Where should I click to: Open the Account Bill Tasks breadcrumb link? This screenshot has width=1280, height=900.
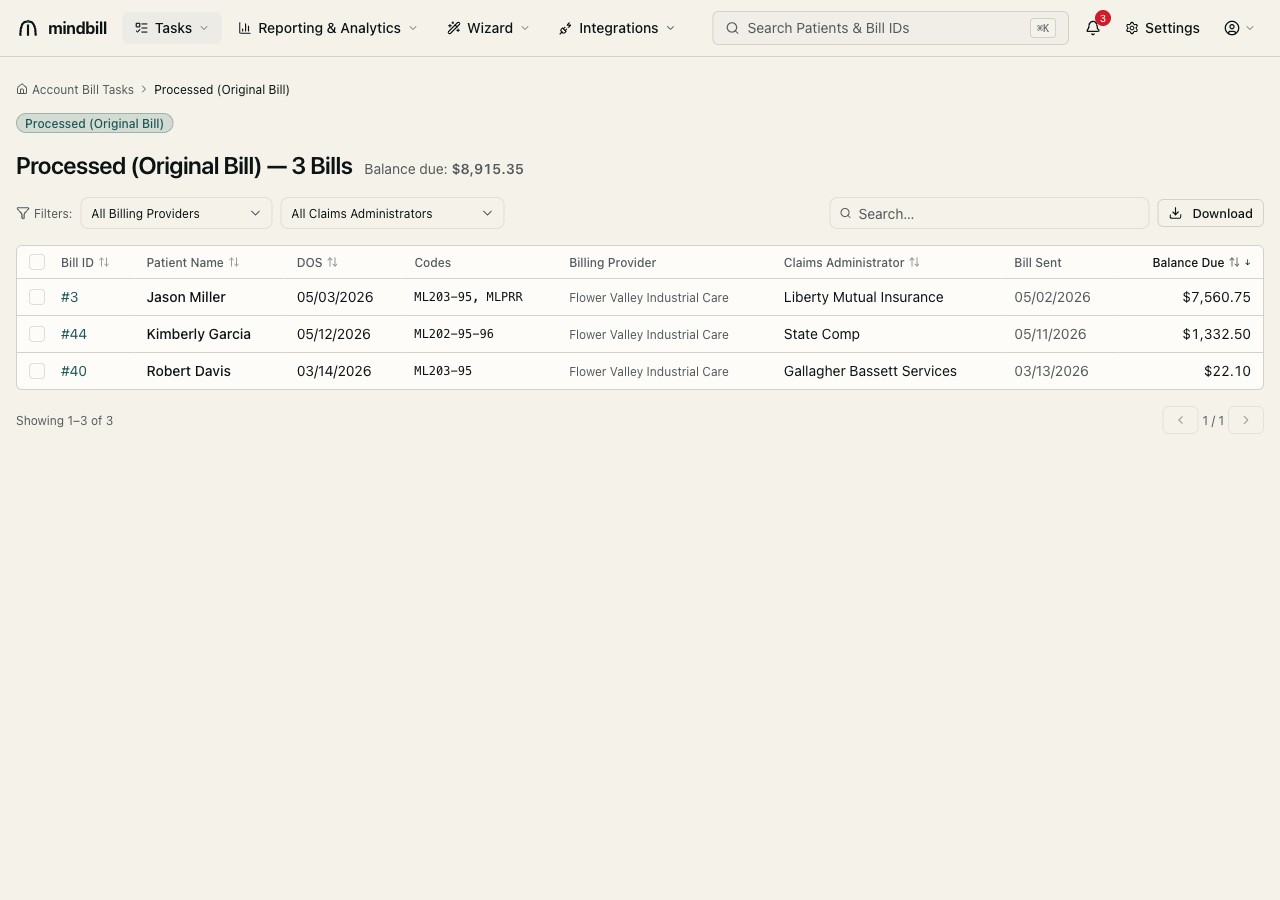click(x=83, y=89)
